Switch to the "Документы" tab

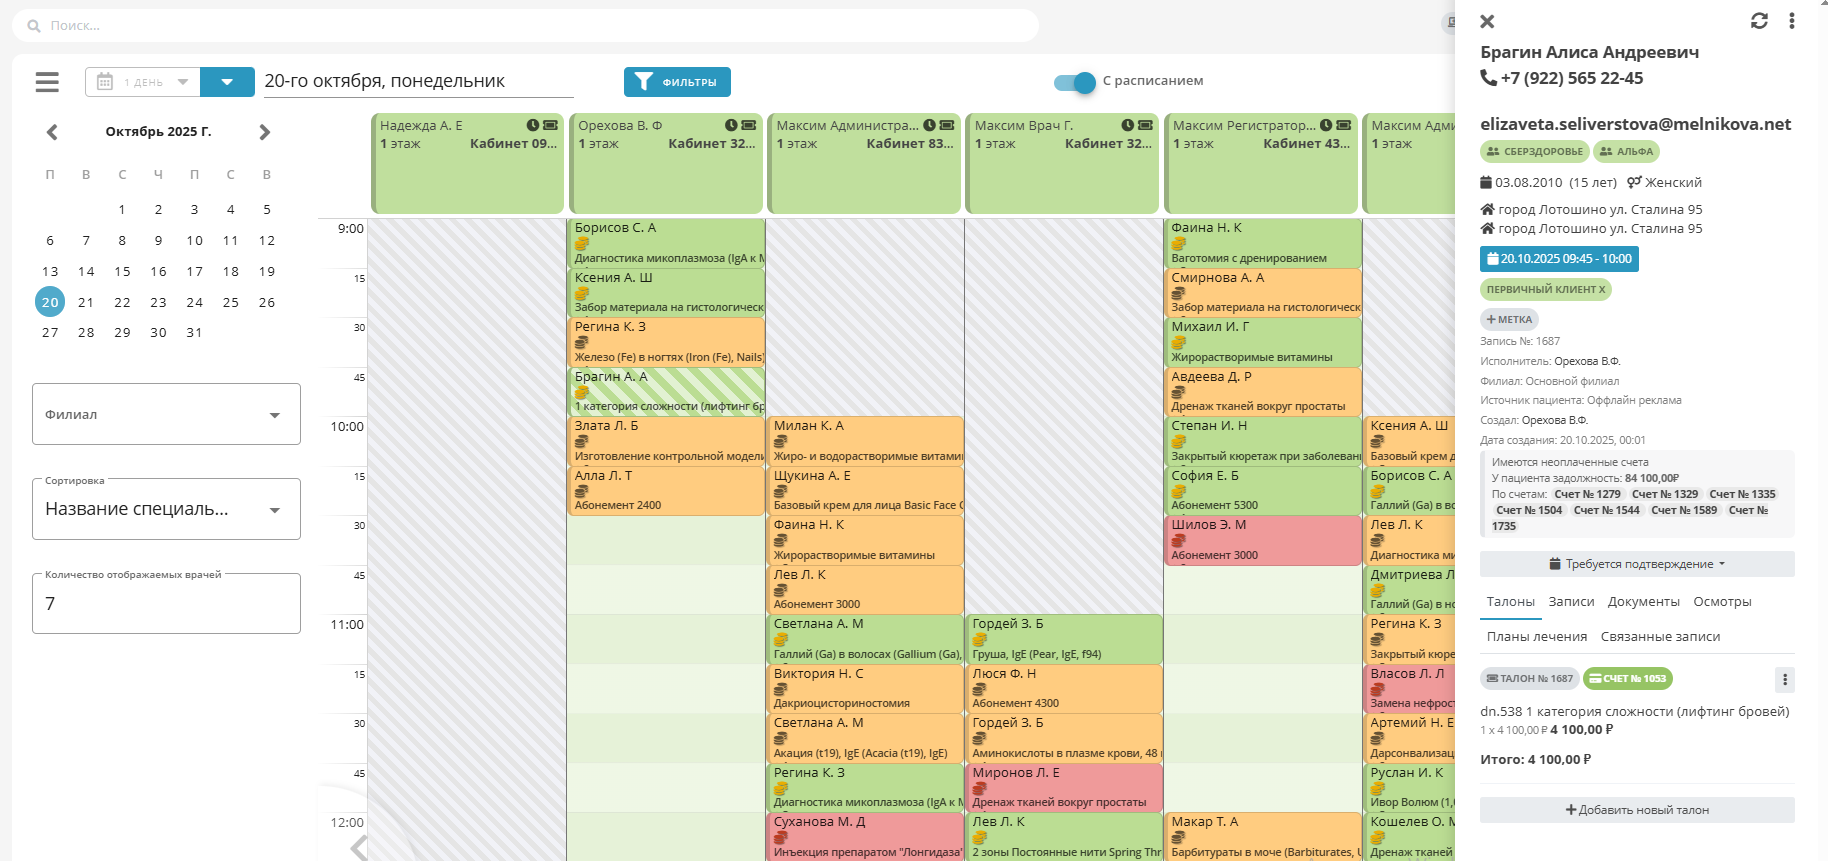tap(1643, 602)
